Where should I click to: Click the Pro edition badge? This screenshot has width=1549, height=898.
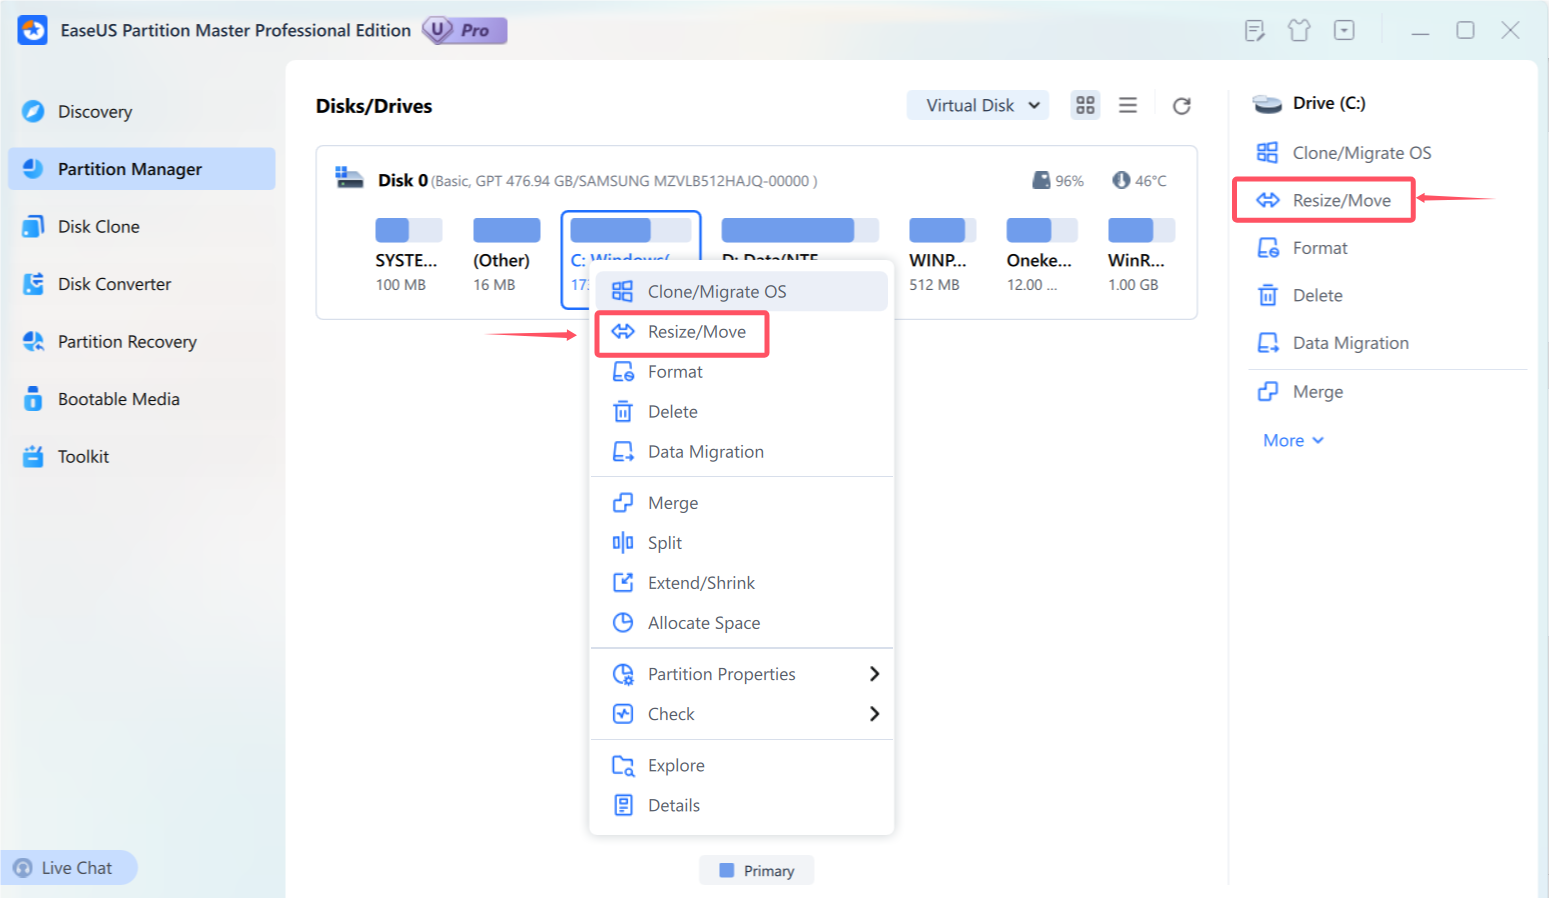click(x=465, y=30)
